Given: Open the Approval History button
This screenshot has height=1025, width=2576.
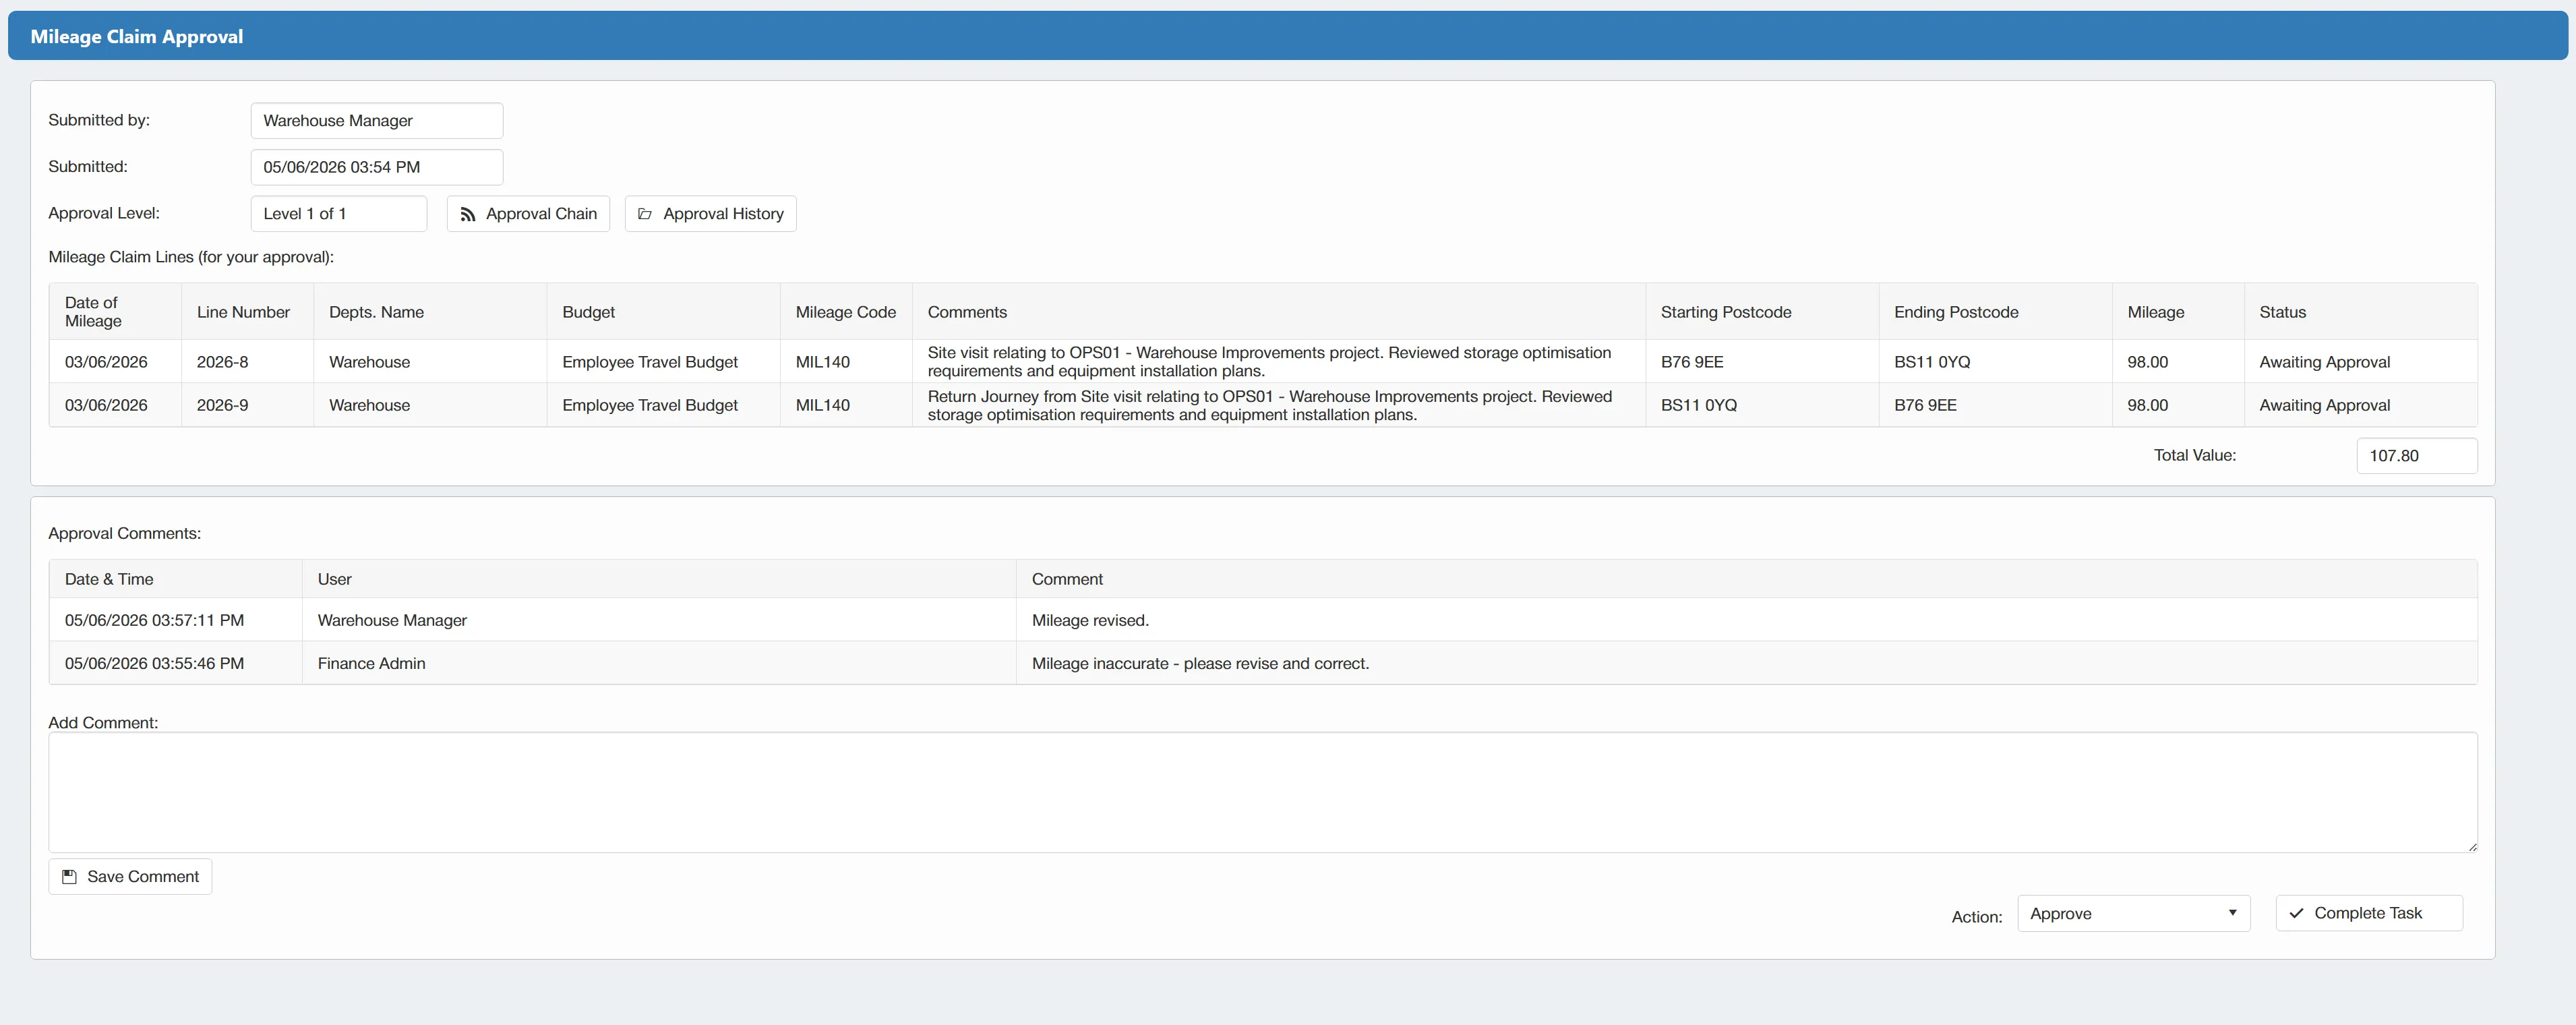Looking at the screenshot, I should [710, 214].
